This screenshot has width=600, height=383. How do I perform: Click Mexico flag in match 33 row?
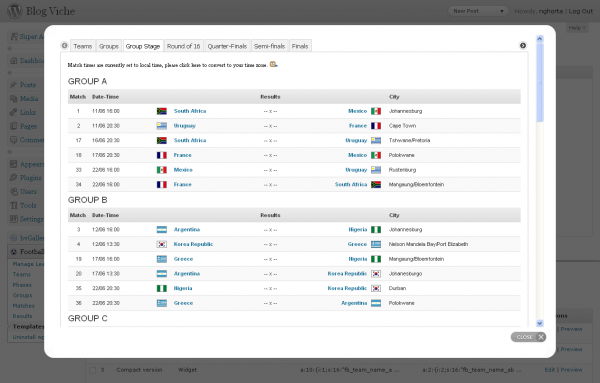[161, 170]
